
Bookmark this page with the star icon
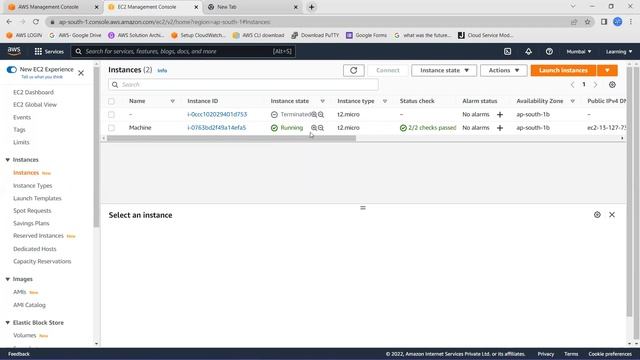pyautogui.click(x=587, y=22)
